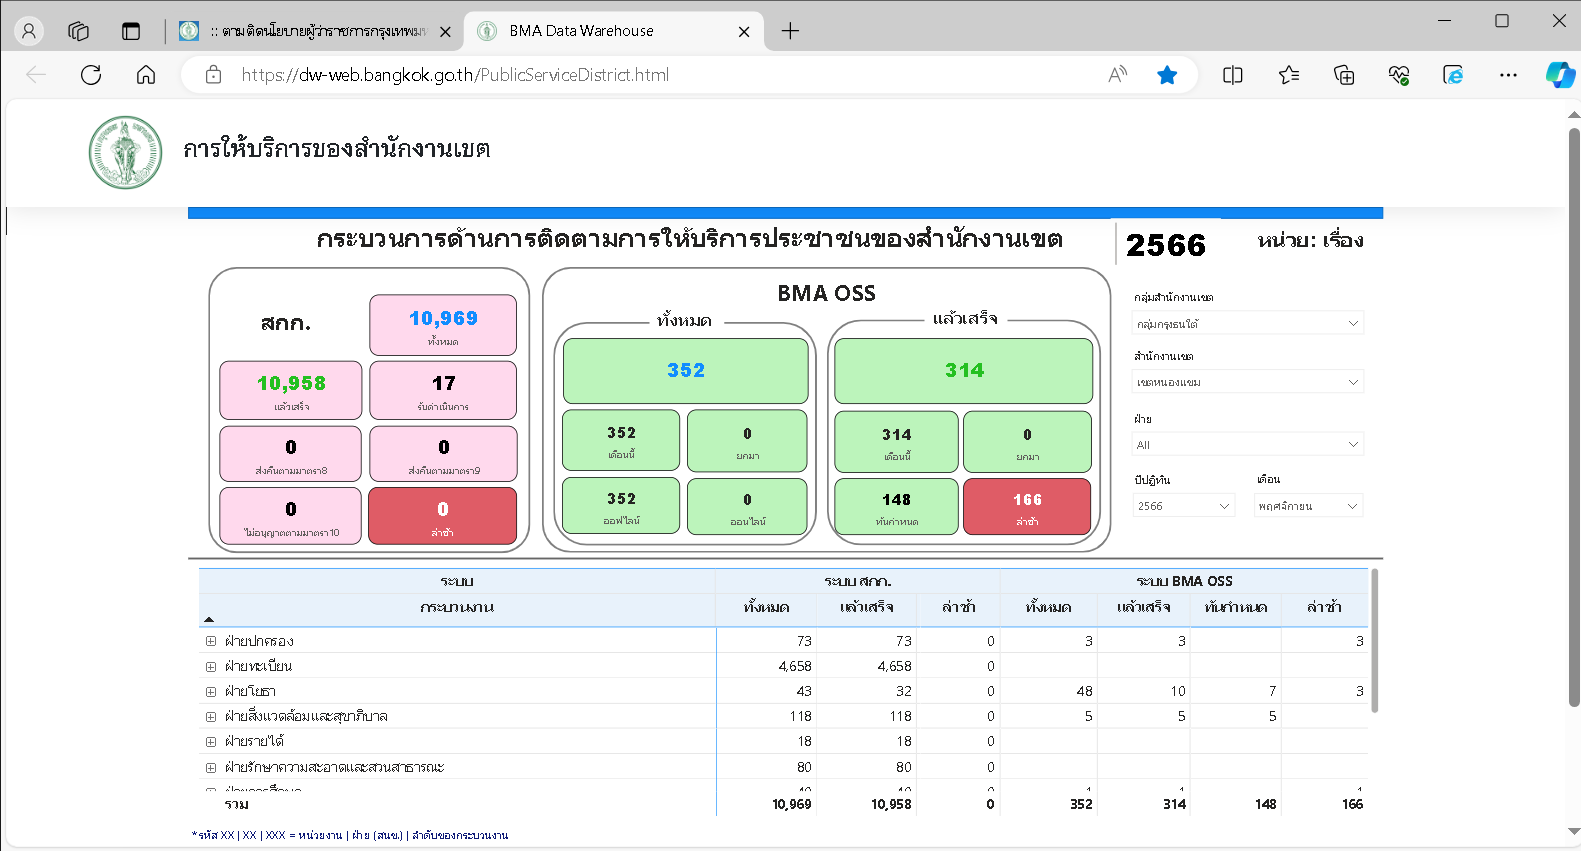Open Split screen icon in toolbar
This screenshot has height=851, width=1581.
click(1232, 75)
